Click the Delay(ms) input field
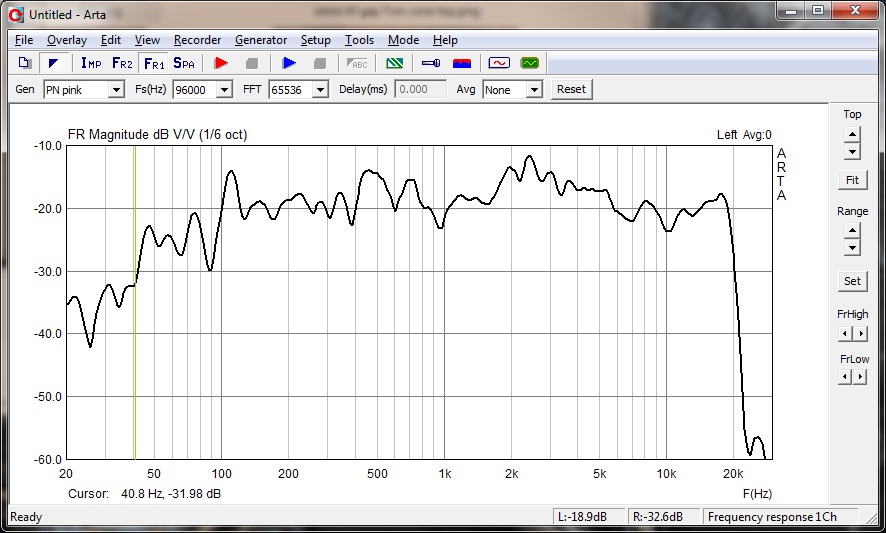The width and height of the screenshot is (886, 533). [420, 89]
